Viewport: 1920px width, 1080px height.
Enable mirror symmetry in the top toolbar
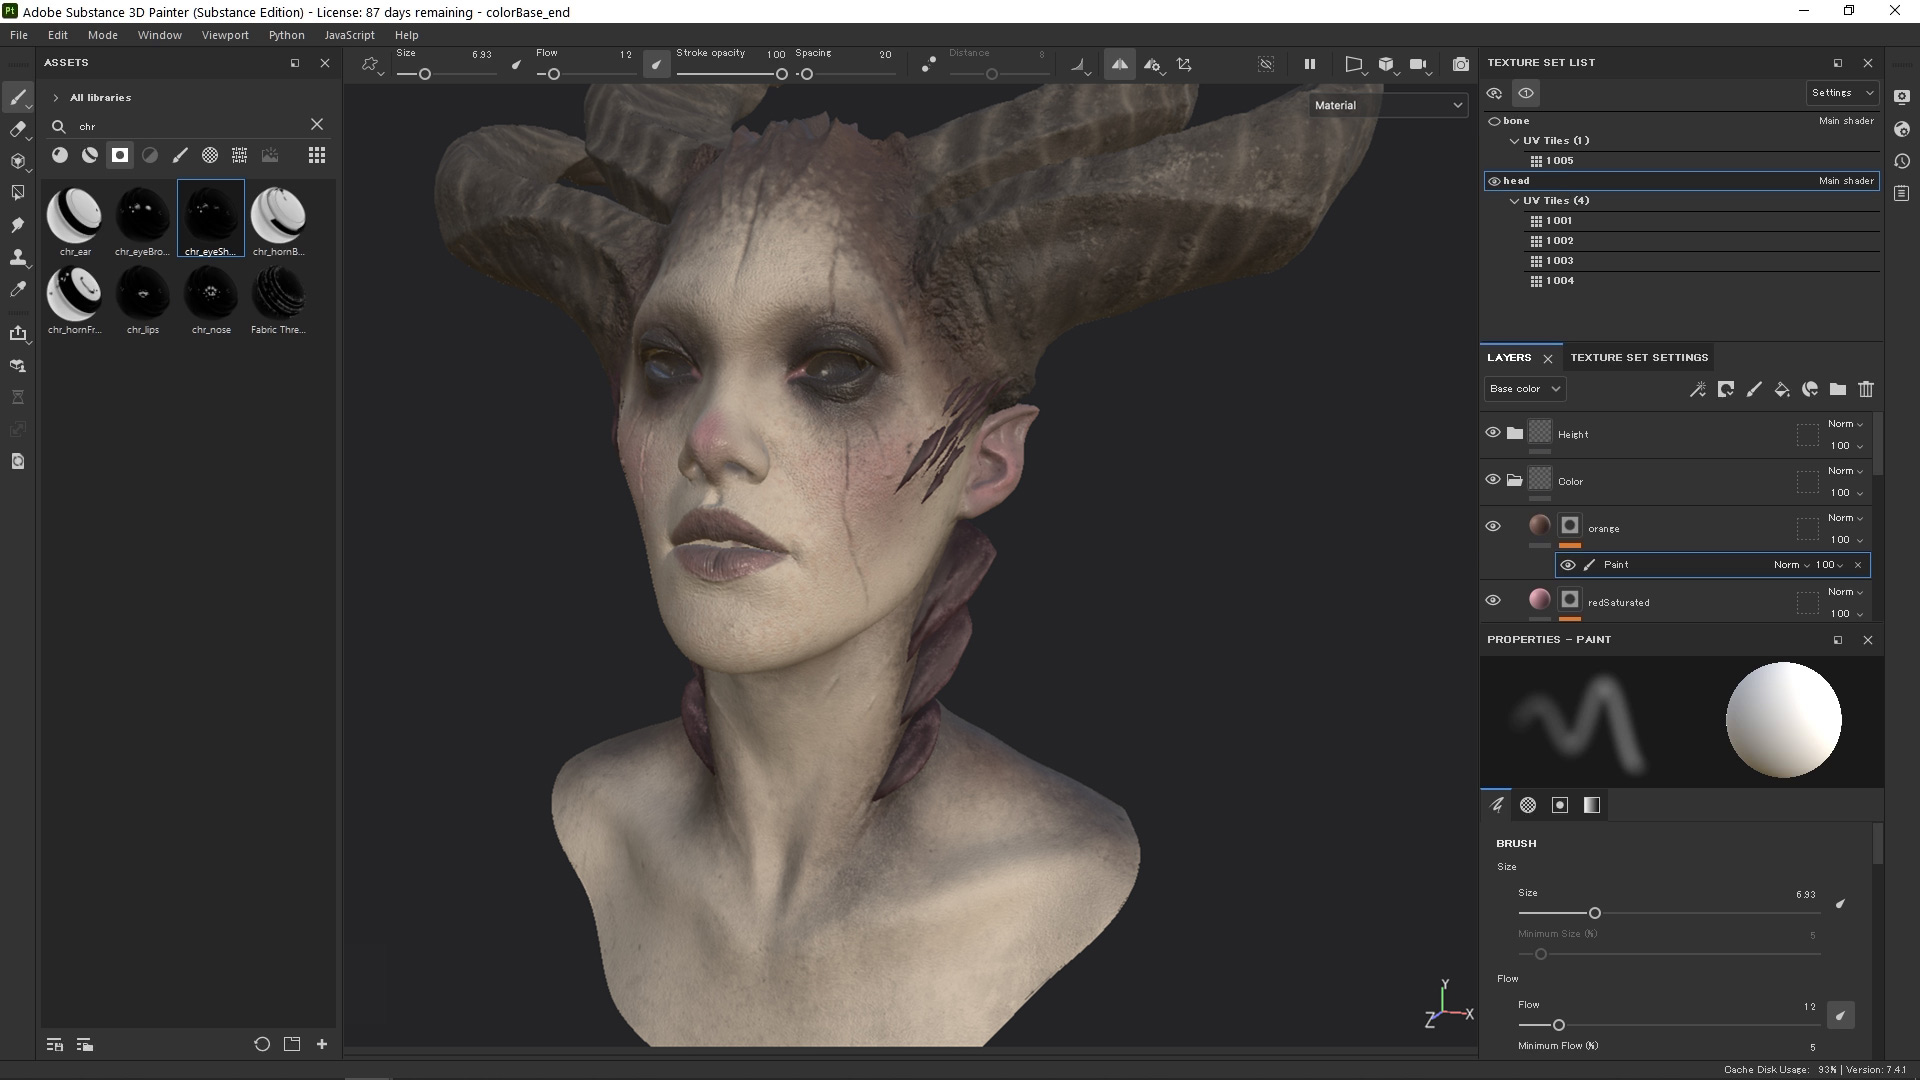tap(1120, 63)
